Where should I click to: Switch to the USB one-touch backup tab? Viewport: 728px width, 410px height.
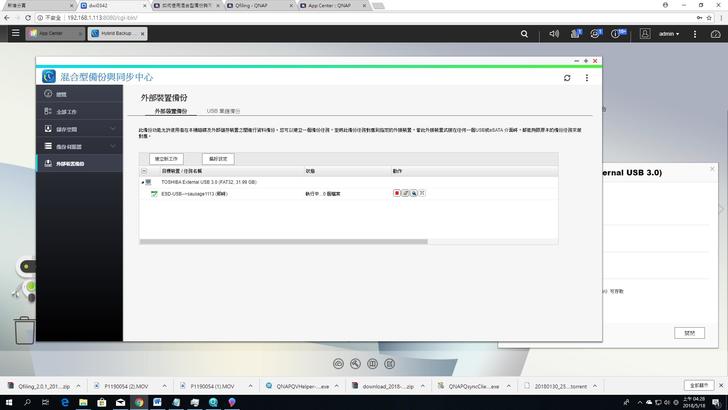223,111
